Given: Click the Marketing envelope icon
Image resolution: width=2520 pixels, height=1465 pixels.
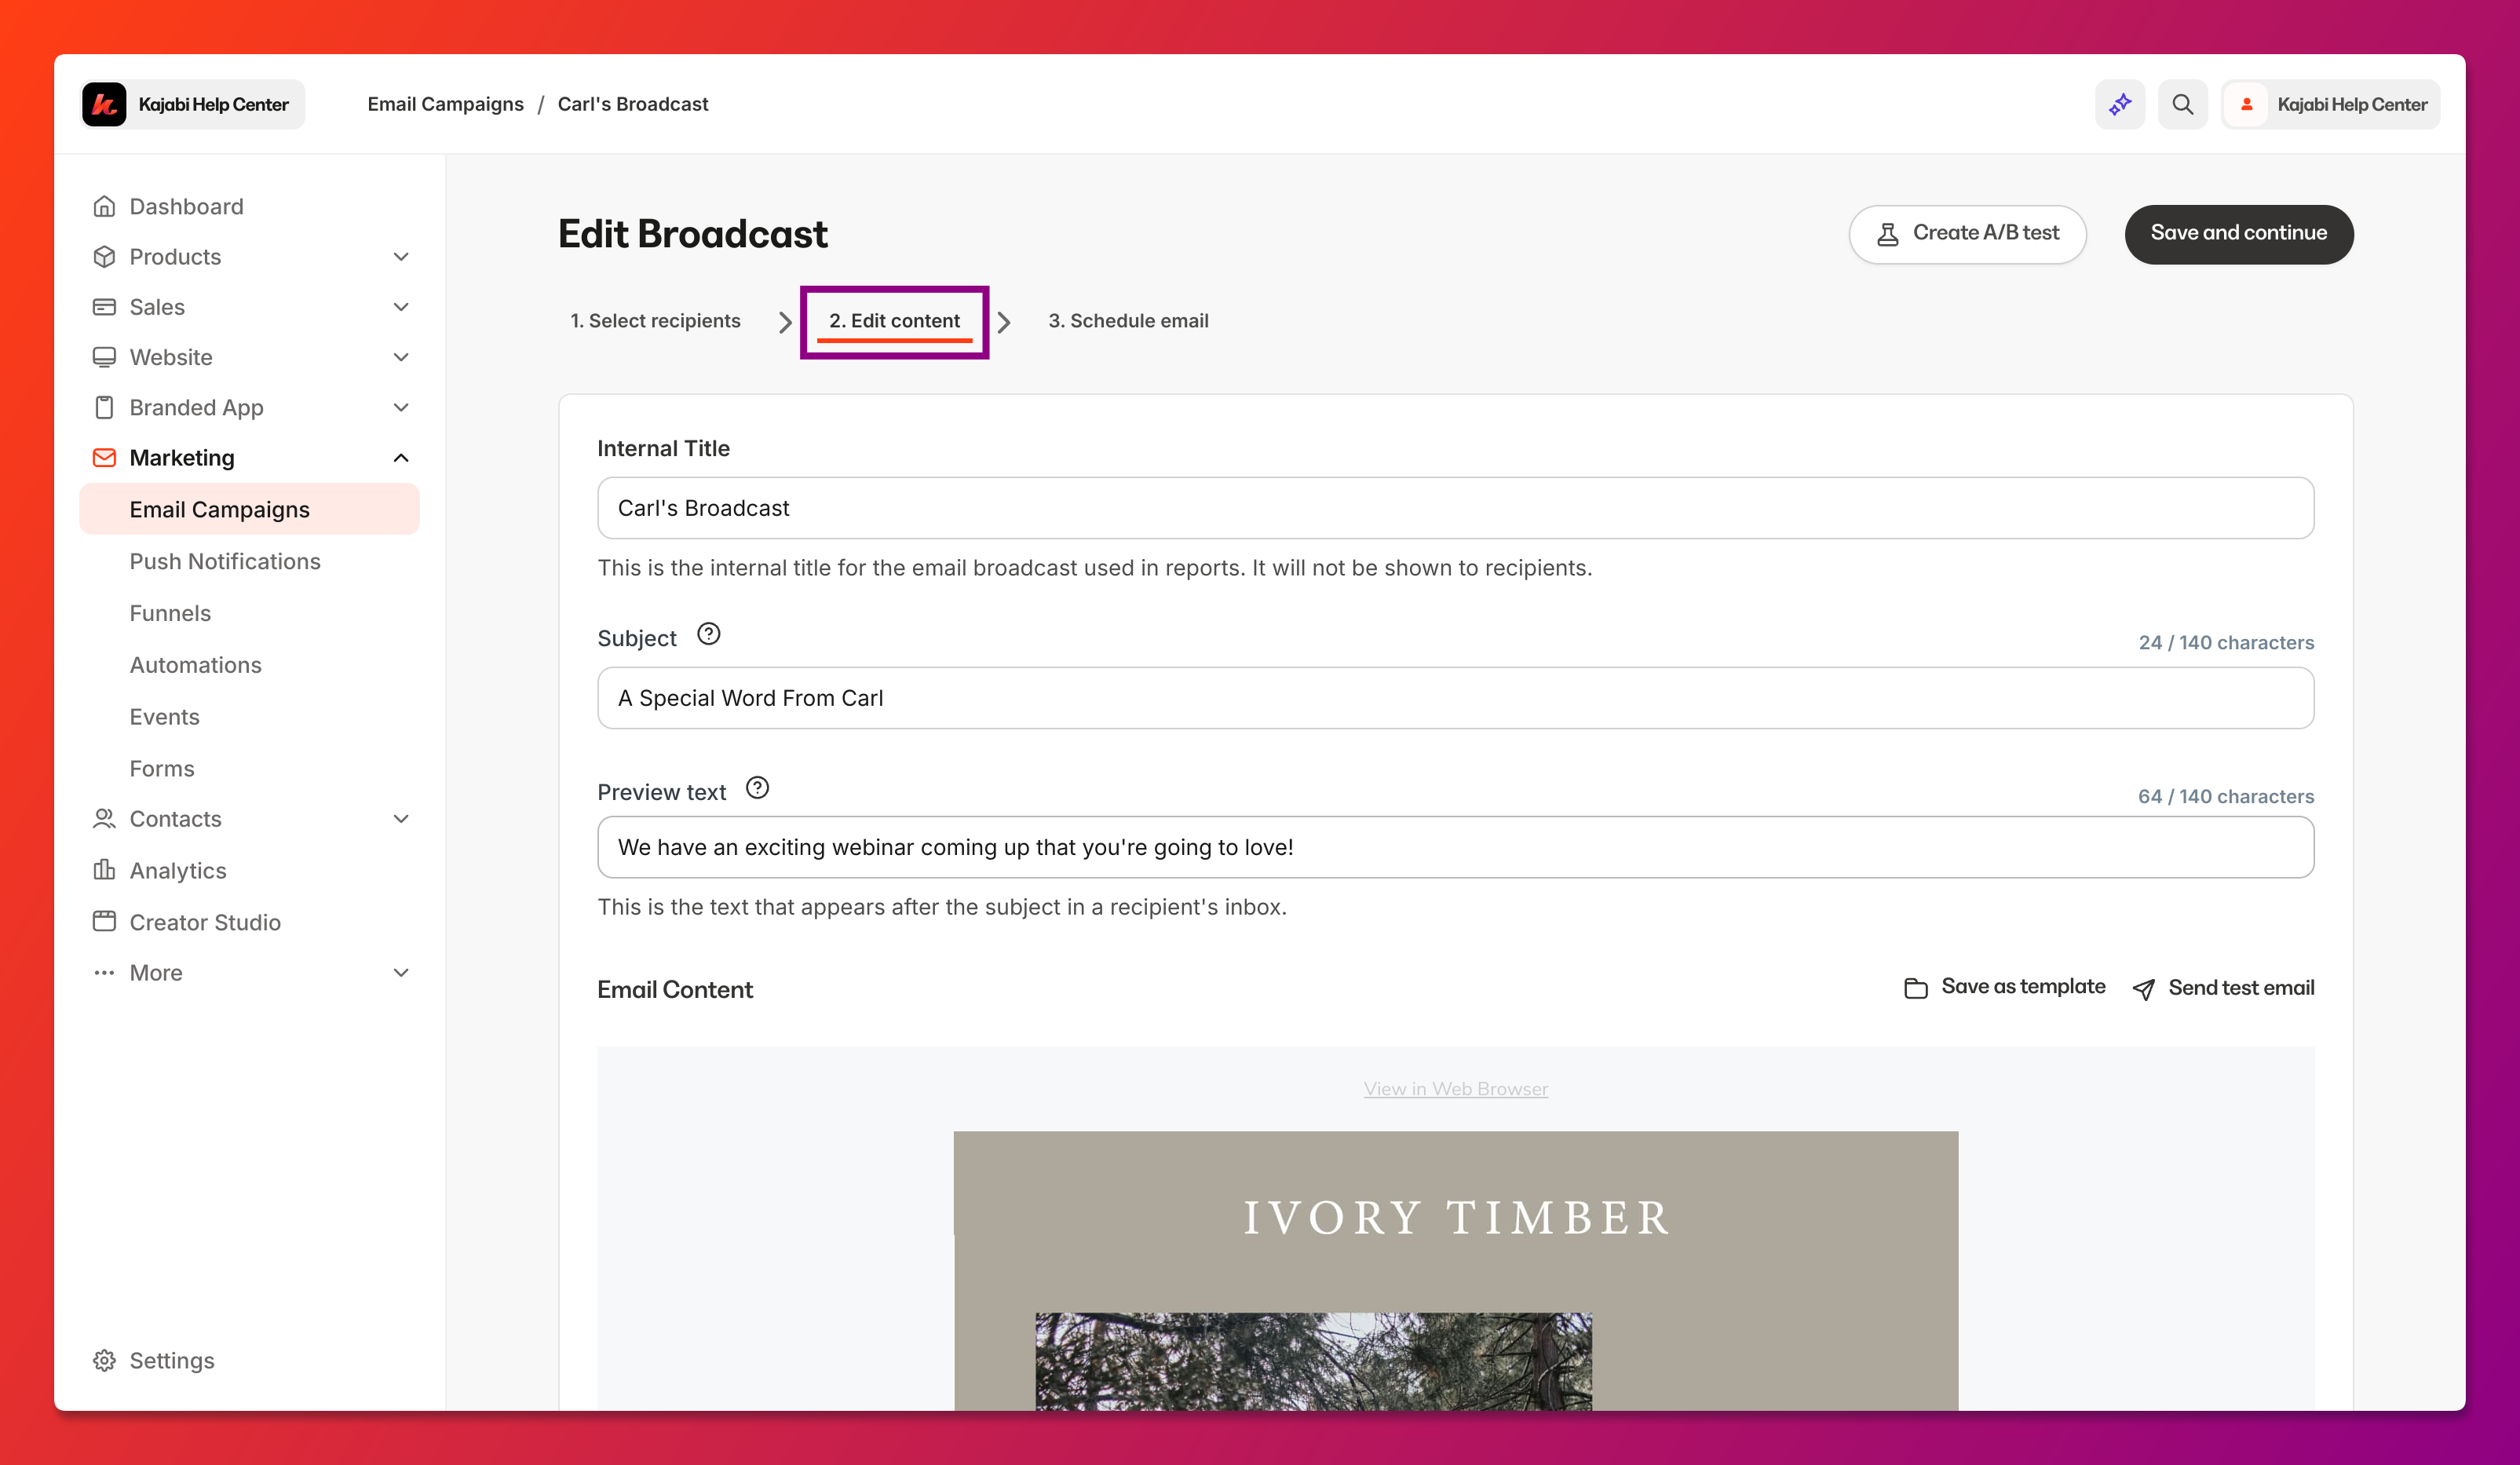Looking at the screenshot, I should tap(104, 457).
